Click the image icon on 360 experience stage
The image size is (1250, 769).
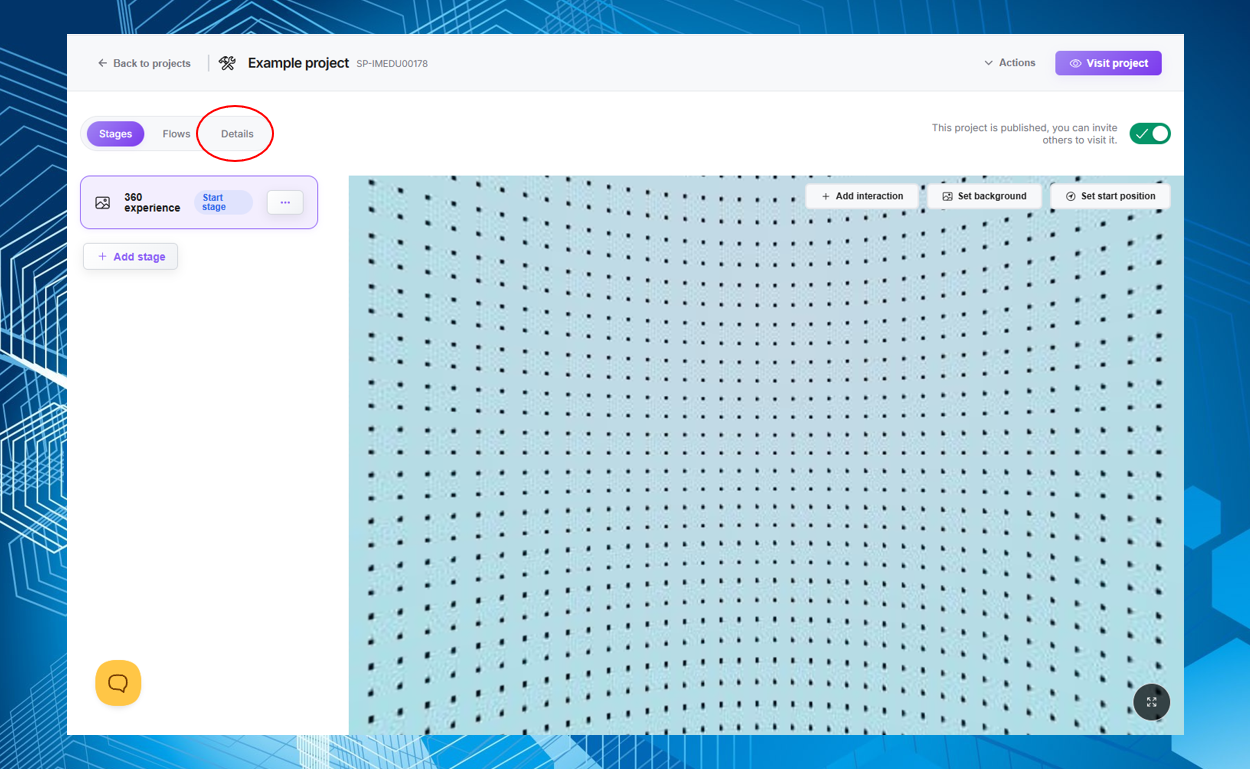tap(102, 203)
